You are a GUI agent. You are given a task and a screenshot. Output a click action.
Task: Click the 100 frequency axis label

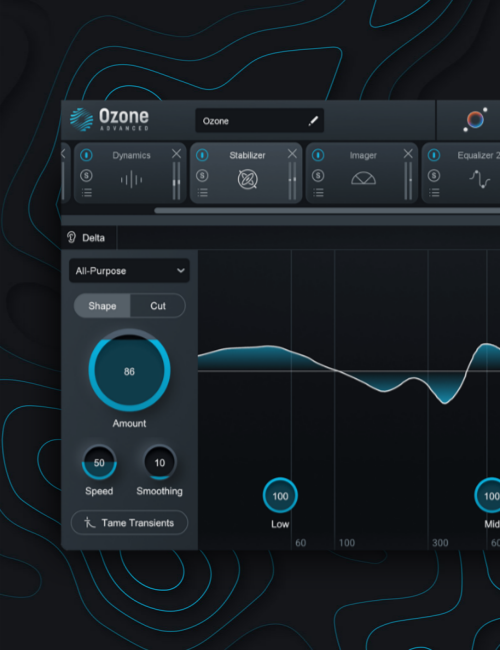pos(347,543)
